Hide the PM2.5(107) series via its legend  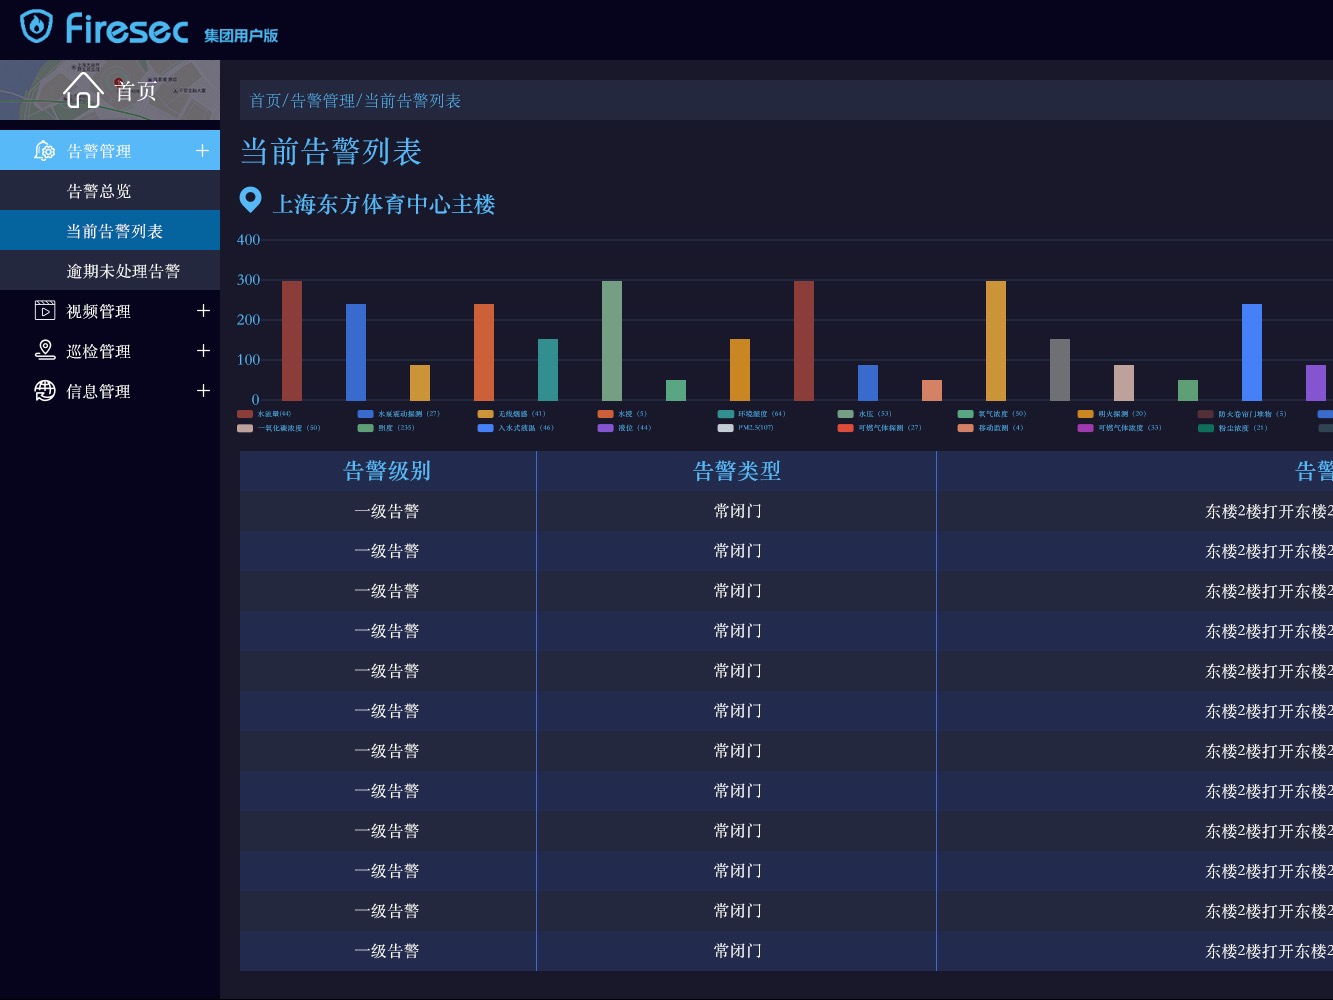tap(740, 427)
